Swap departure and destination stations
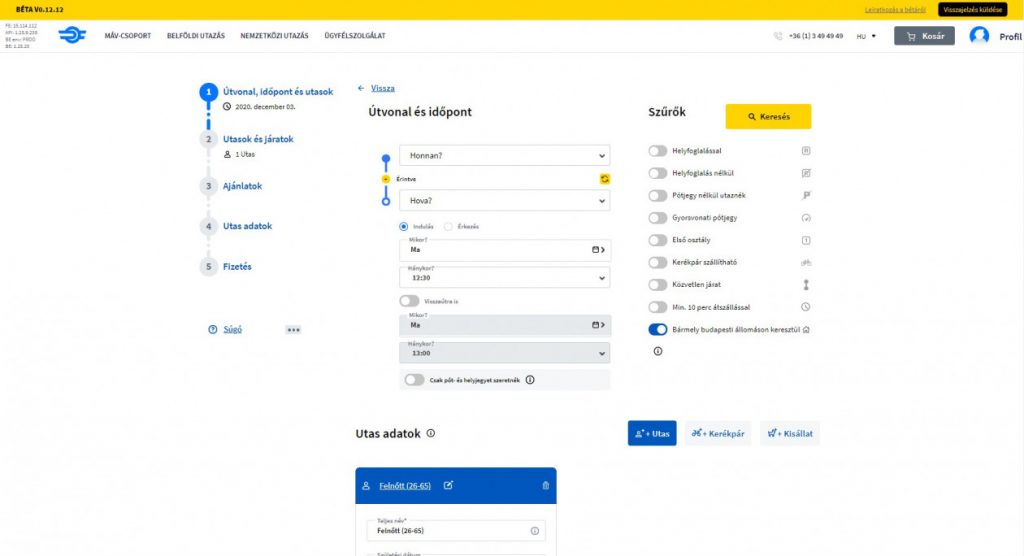 (x=604, y=178)
